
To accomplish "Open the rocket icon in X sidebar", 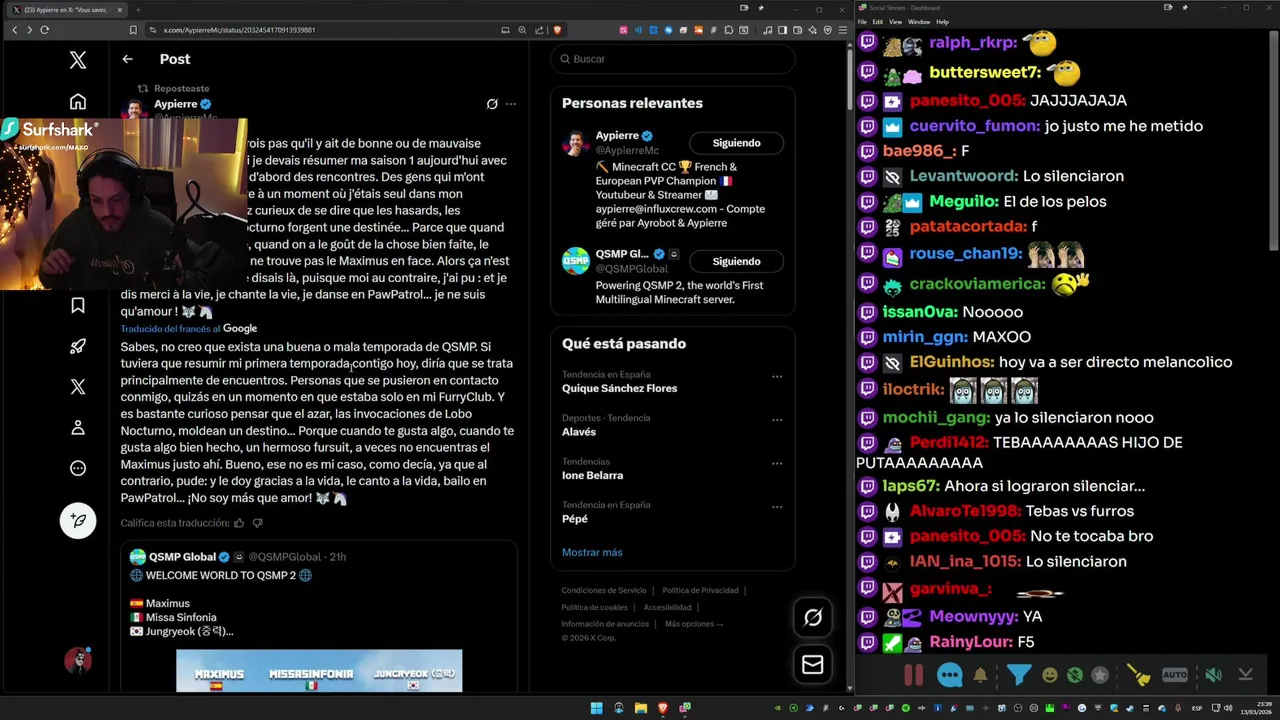I will [78, 346].
